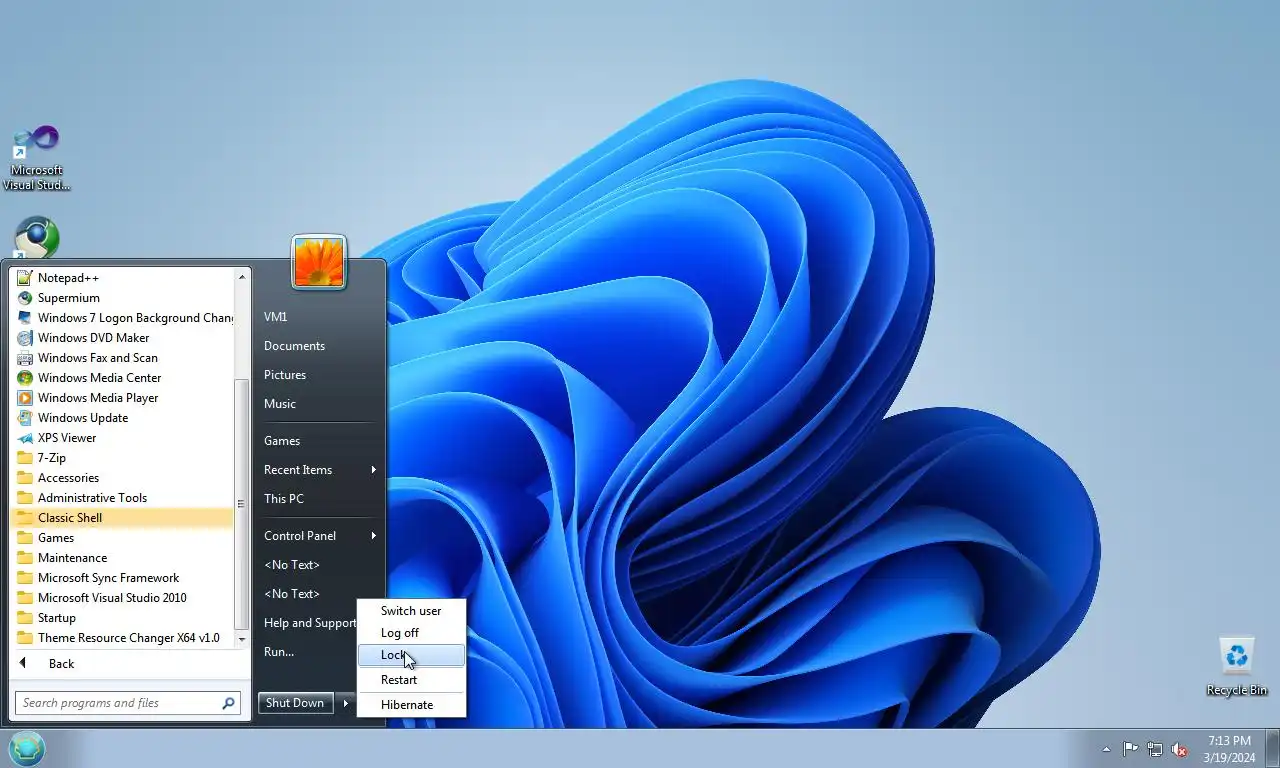
Task: Open Microsoft Visual Studio 2010 folder
Action: pos(122,597)
